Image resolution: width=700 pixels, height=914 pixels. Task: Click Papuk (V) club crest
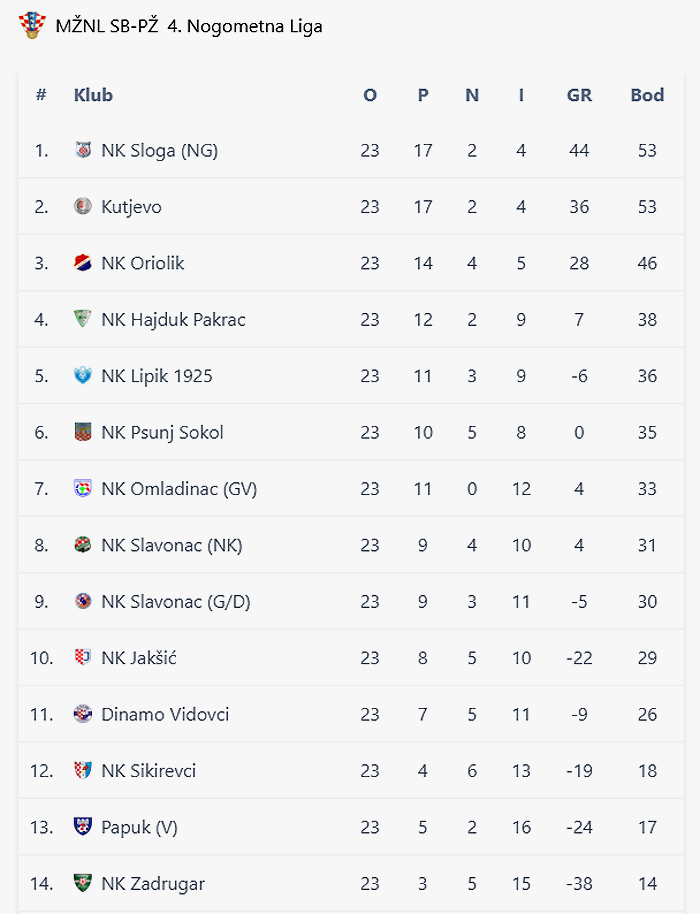click(83, 827)
